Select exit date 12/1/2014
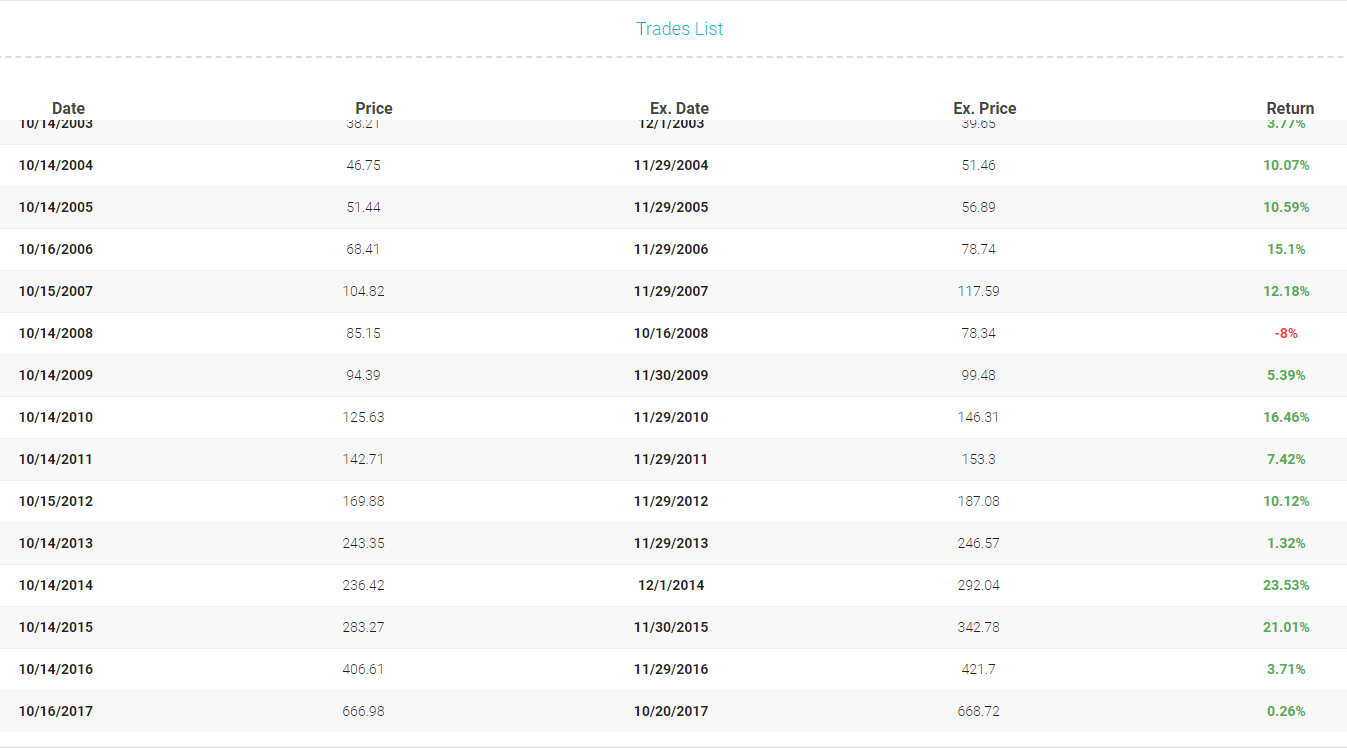Screen dimensions: 1347x748 [x=671, y=585]
